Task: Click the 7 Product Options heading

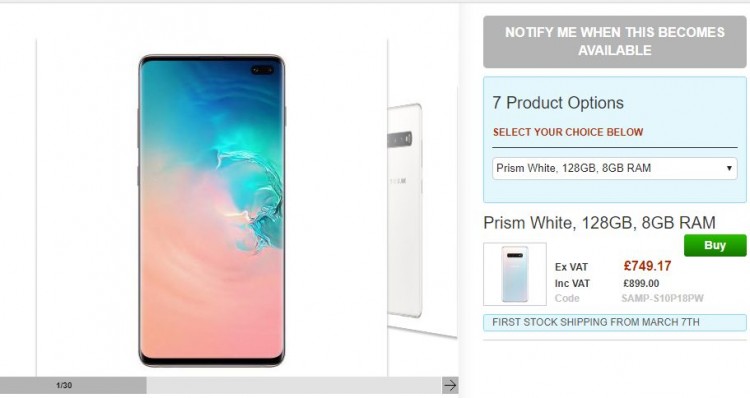Action: click(x=558, y=103)
